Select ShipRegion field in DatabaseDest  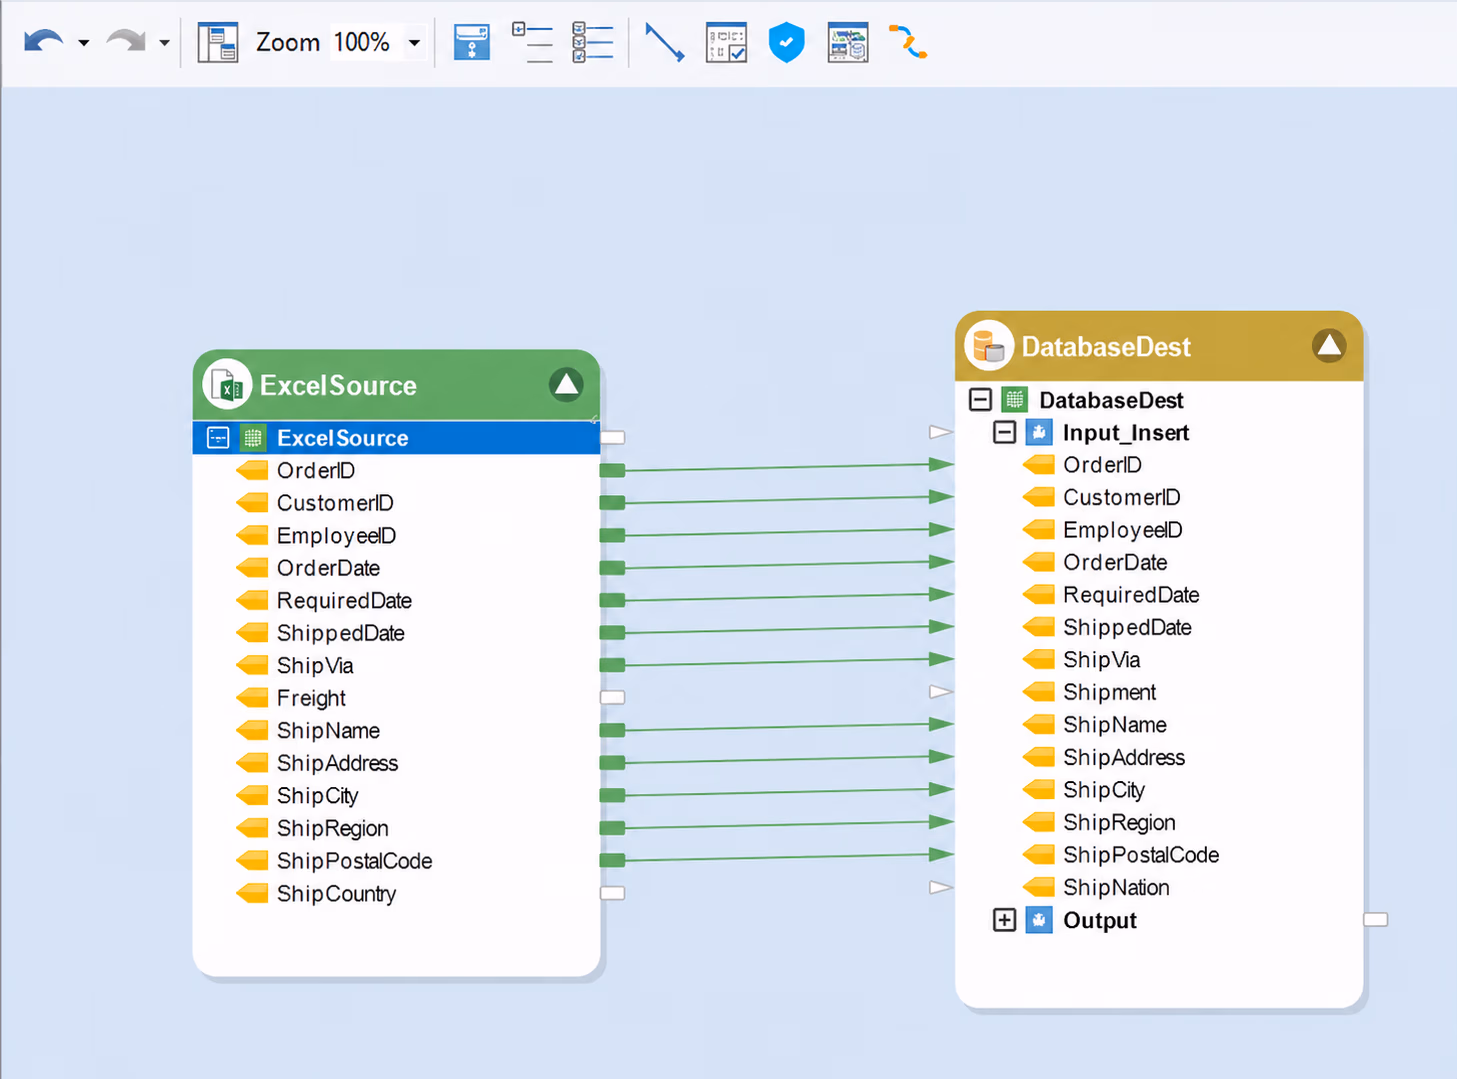(x=1119, y=822)
